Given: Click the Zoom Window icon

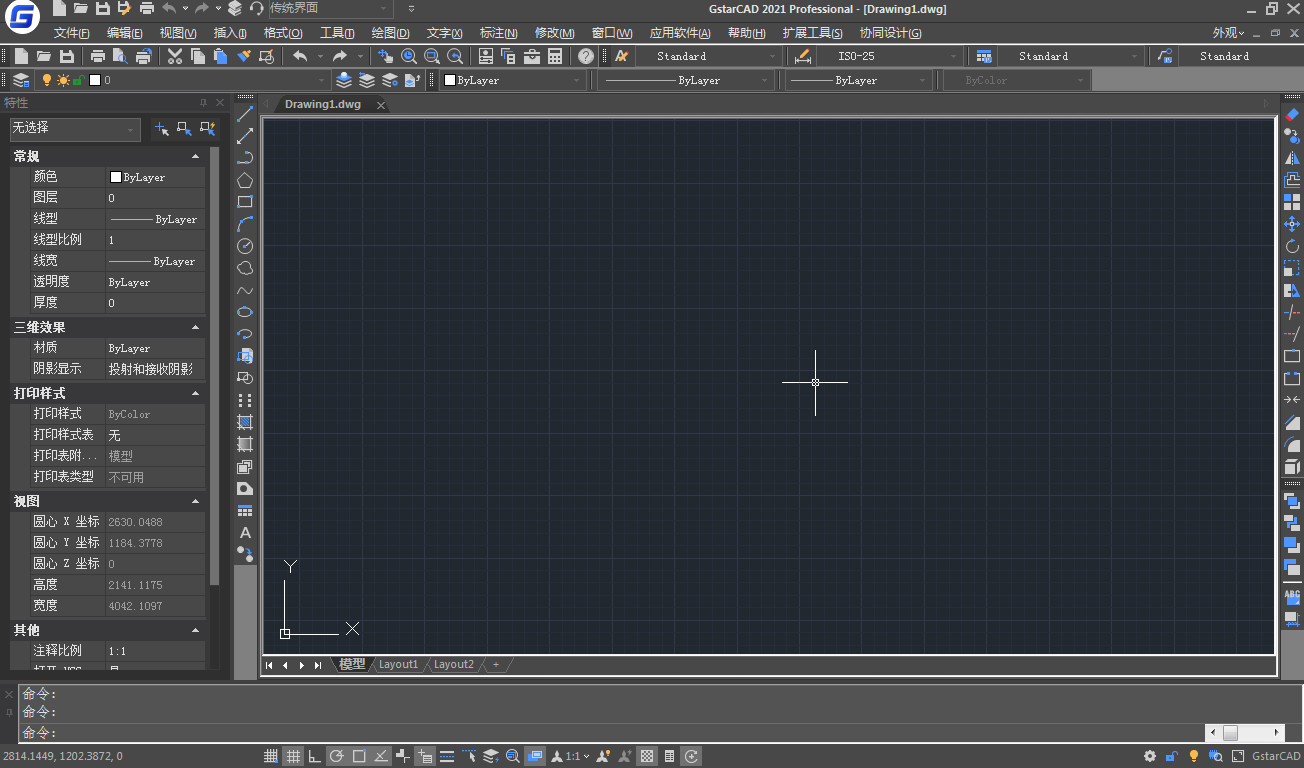Looking at the screenshot, I should [x=432, y=56].
